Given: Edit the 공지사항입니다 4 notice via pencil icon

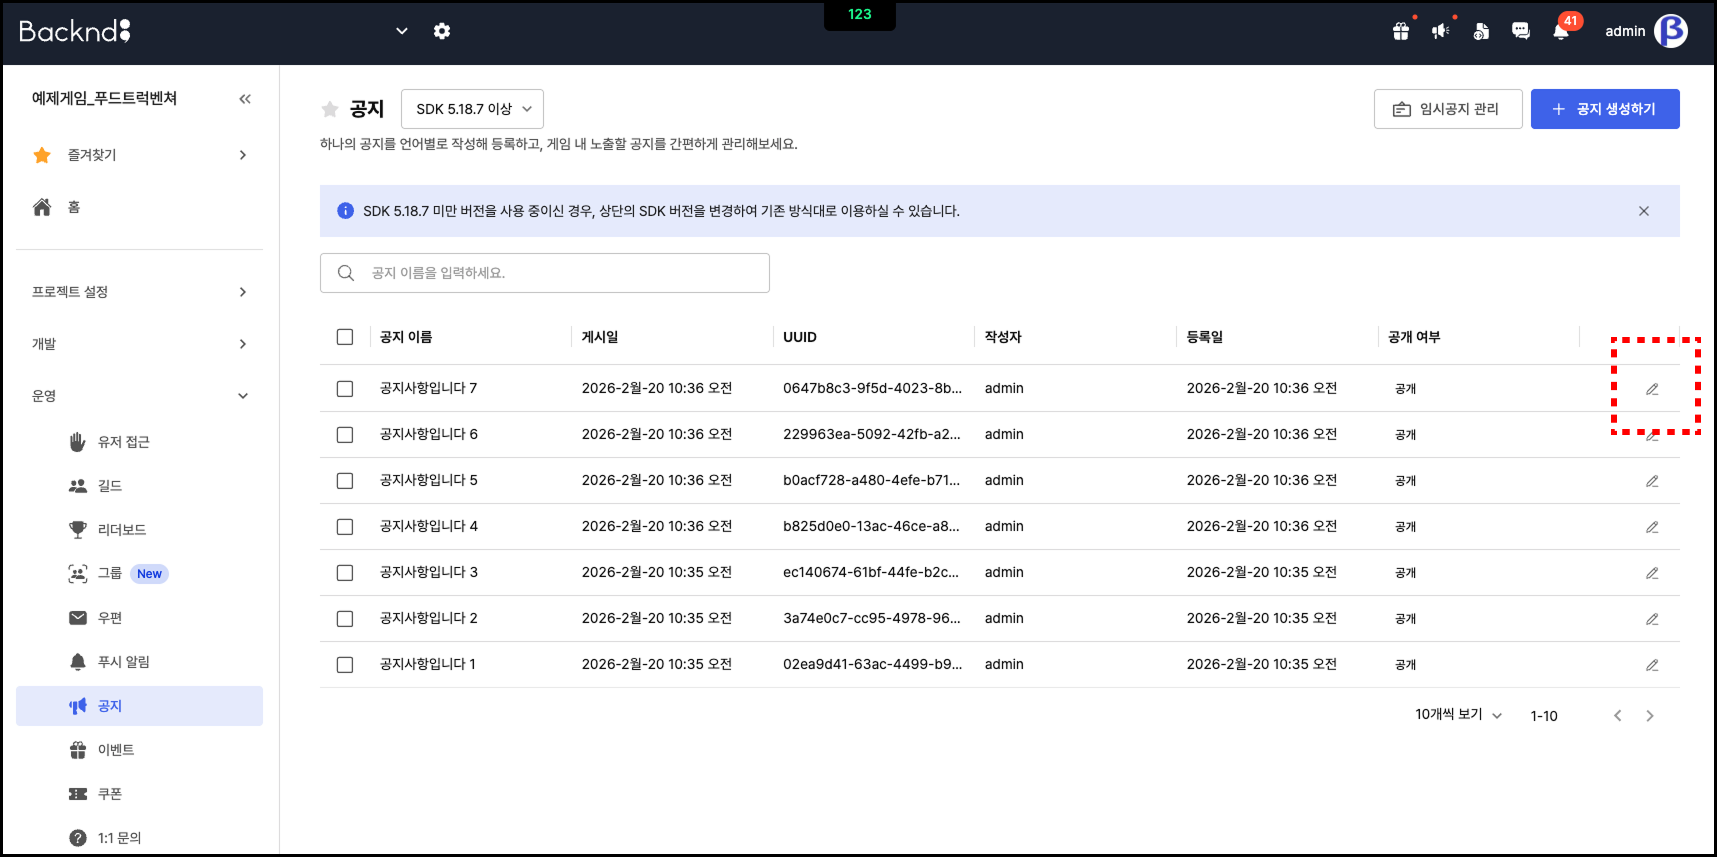Looking at the screenshot, I should [1652, 527].
